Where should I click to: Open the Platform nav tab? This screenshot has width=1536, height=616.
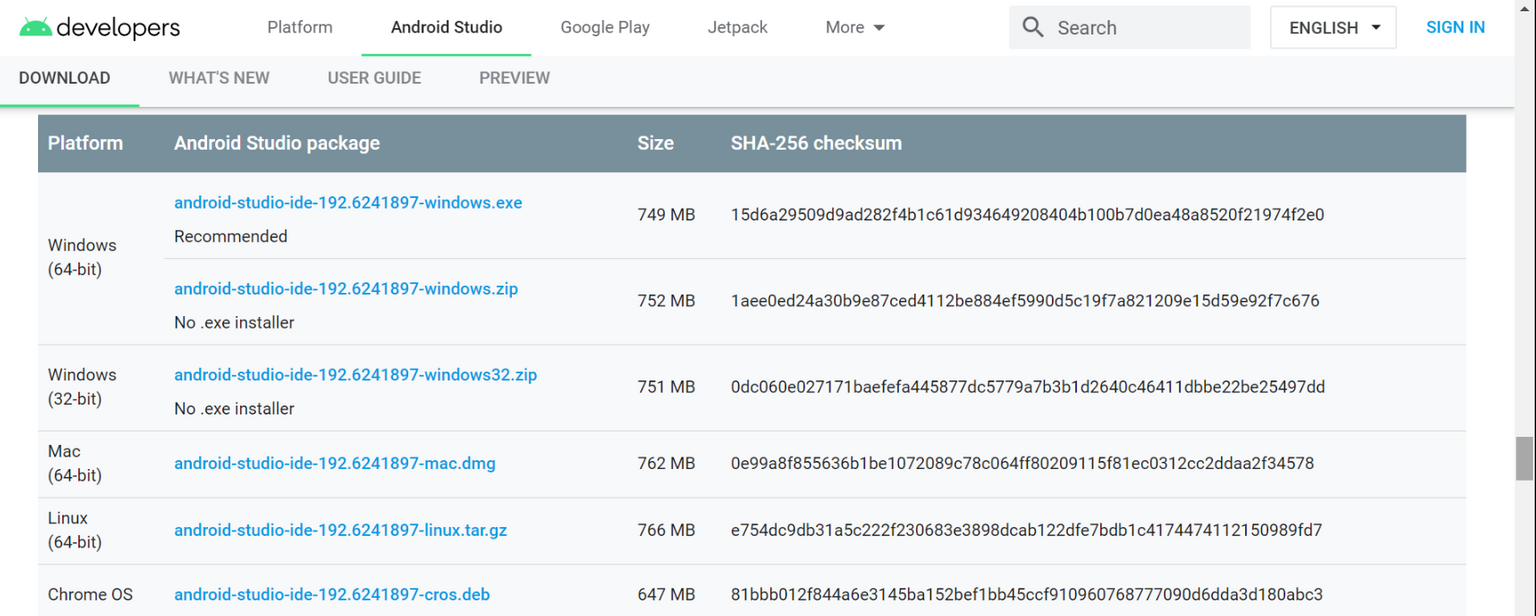pos(300,28)
